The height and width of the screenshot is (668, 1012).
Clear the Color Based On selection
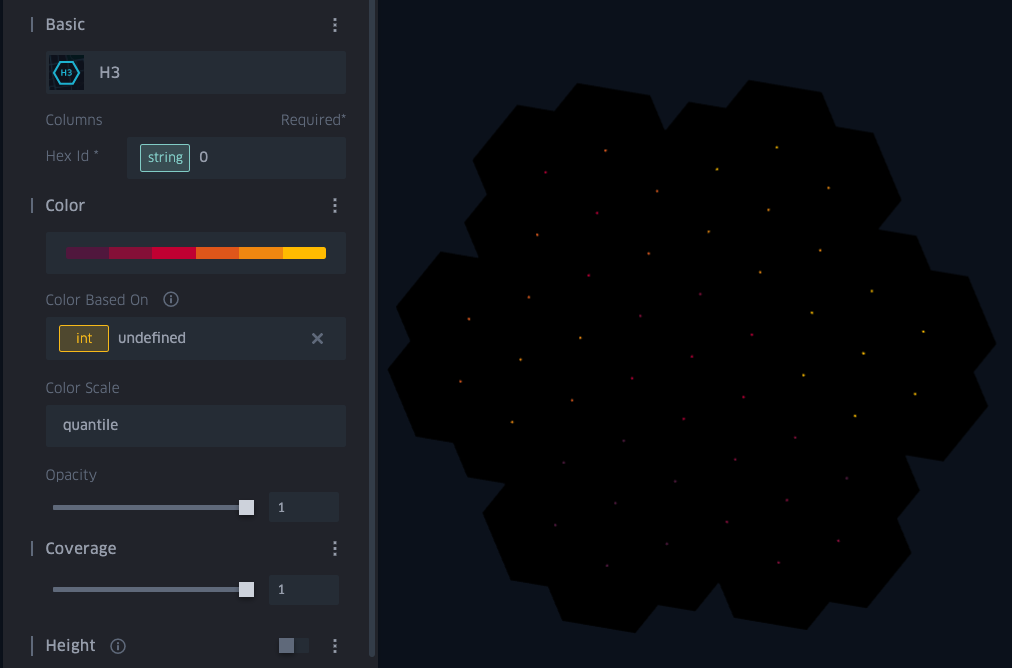317,338
